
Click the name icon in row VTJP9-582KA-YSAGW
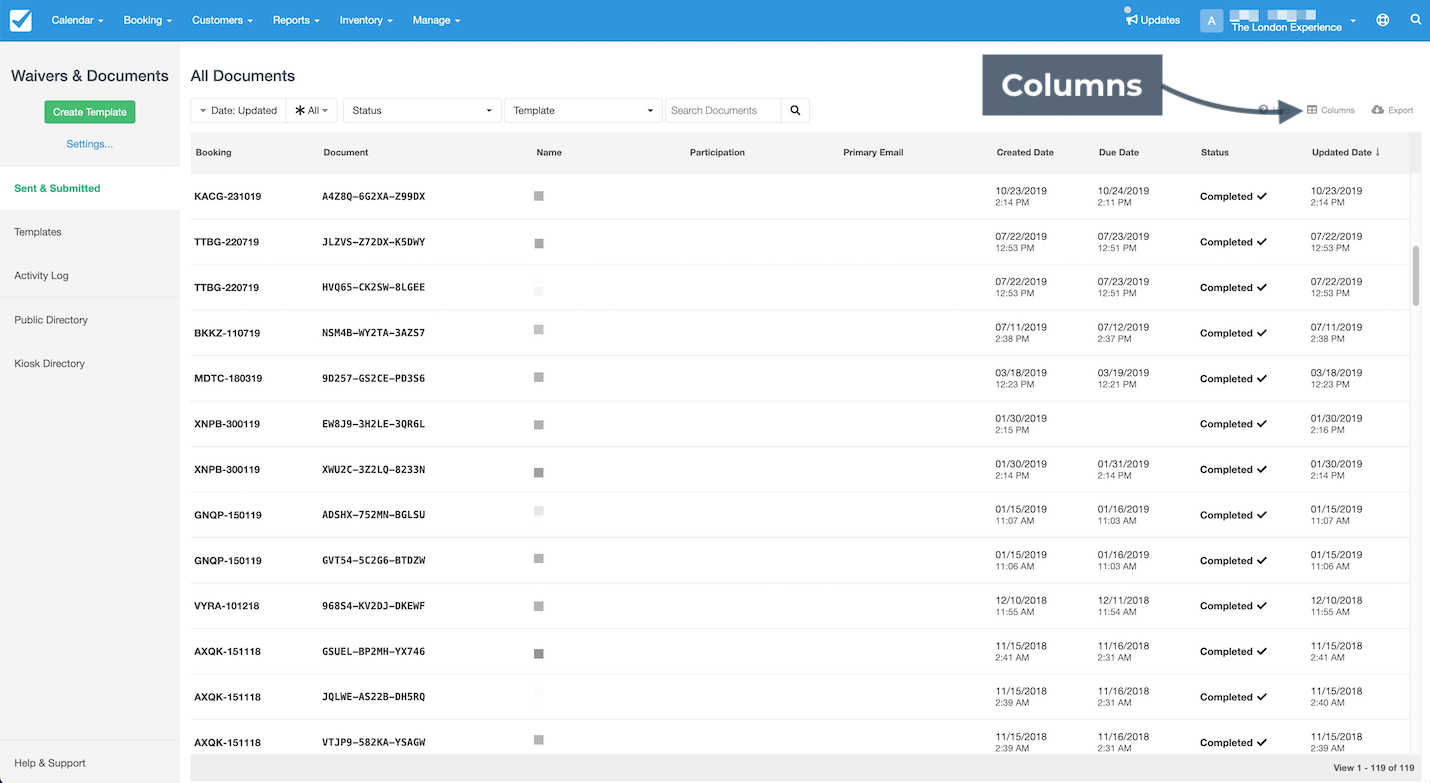(x=539, y=740)
